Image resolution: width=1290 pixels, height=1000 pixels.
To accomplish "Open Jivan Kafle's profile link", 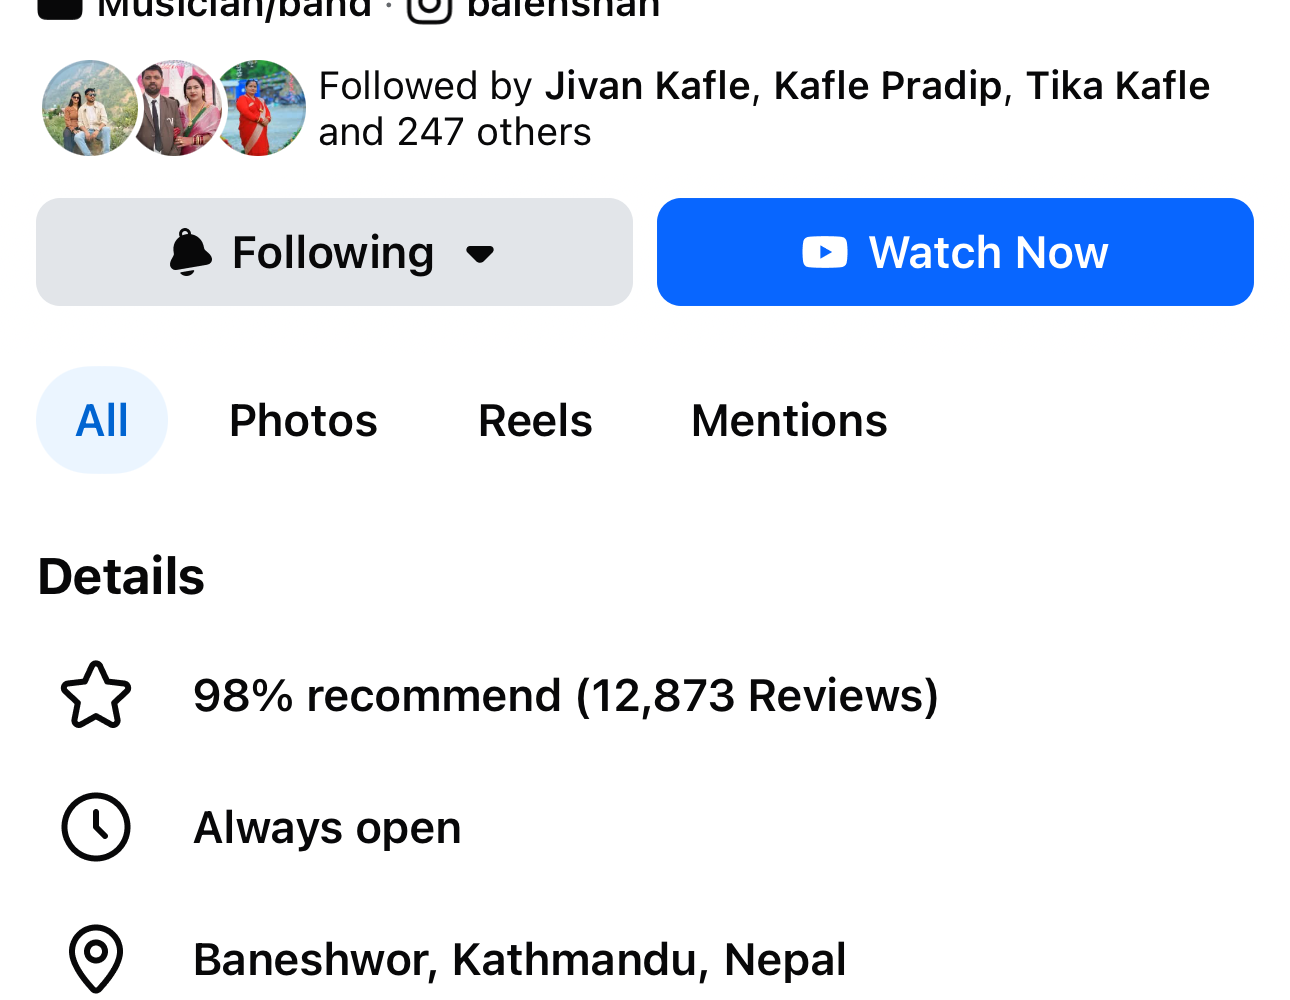I will click(x=647, y=86).
